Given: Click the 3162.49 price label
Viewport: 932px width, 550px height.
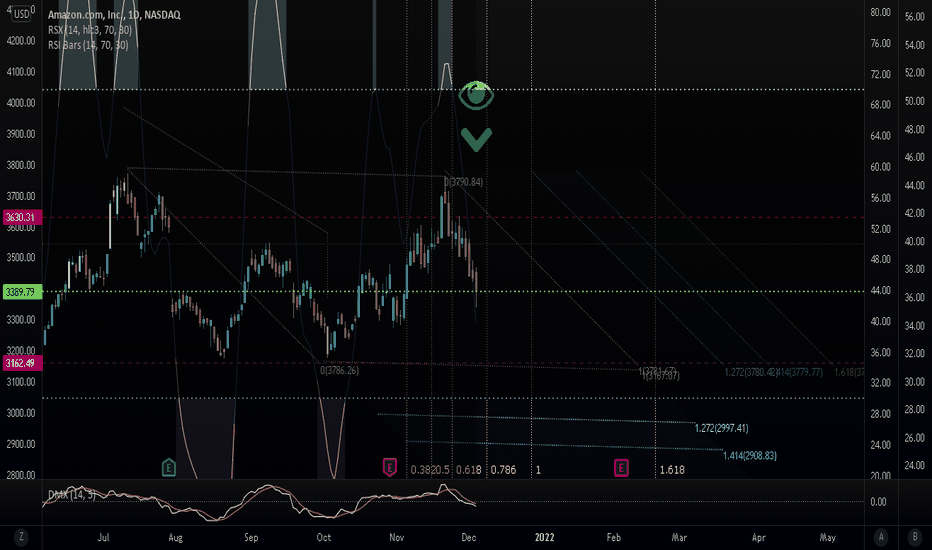Looking at the screenshot, I should [x=21, y=363].
